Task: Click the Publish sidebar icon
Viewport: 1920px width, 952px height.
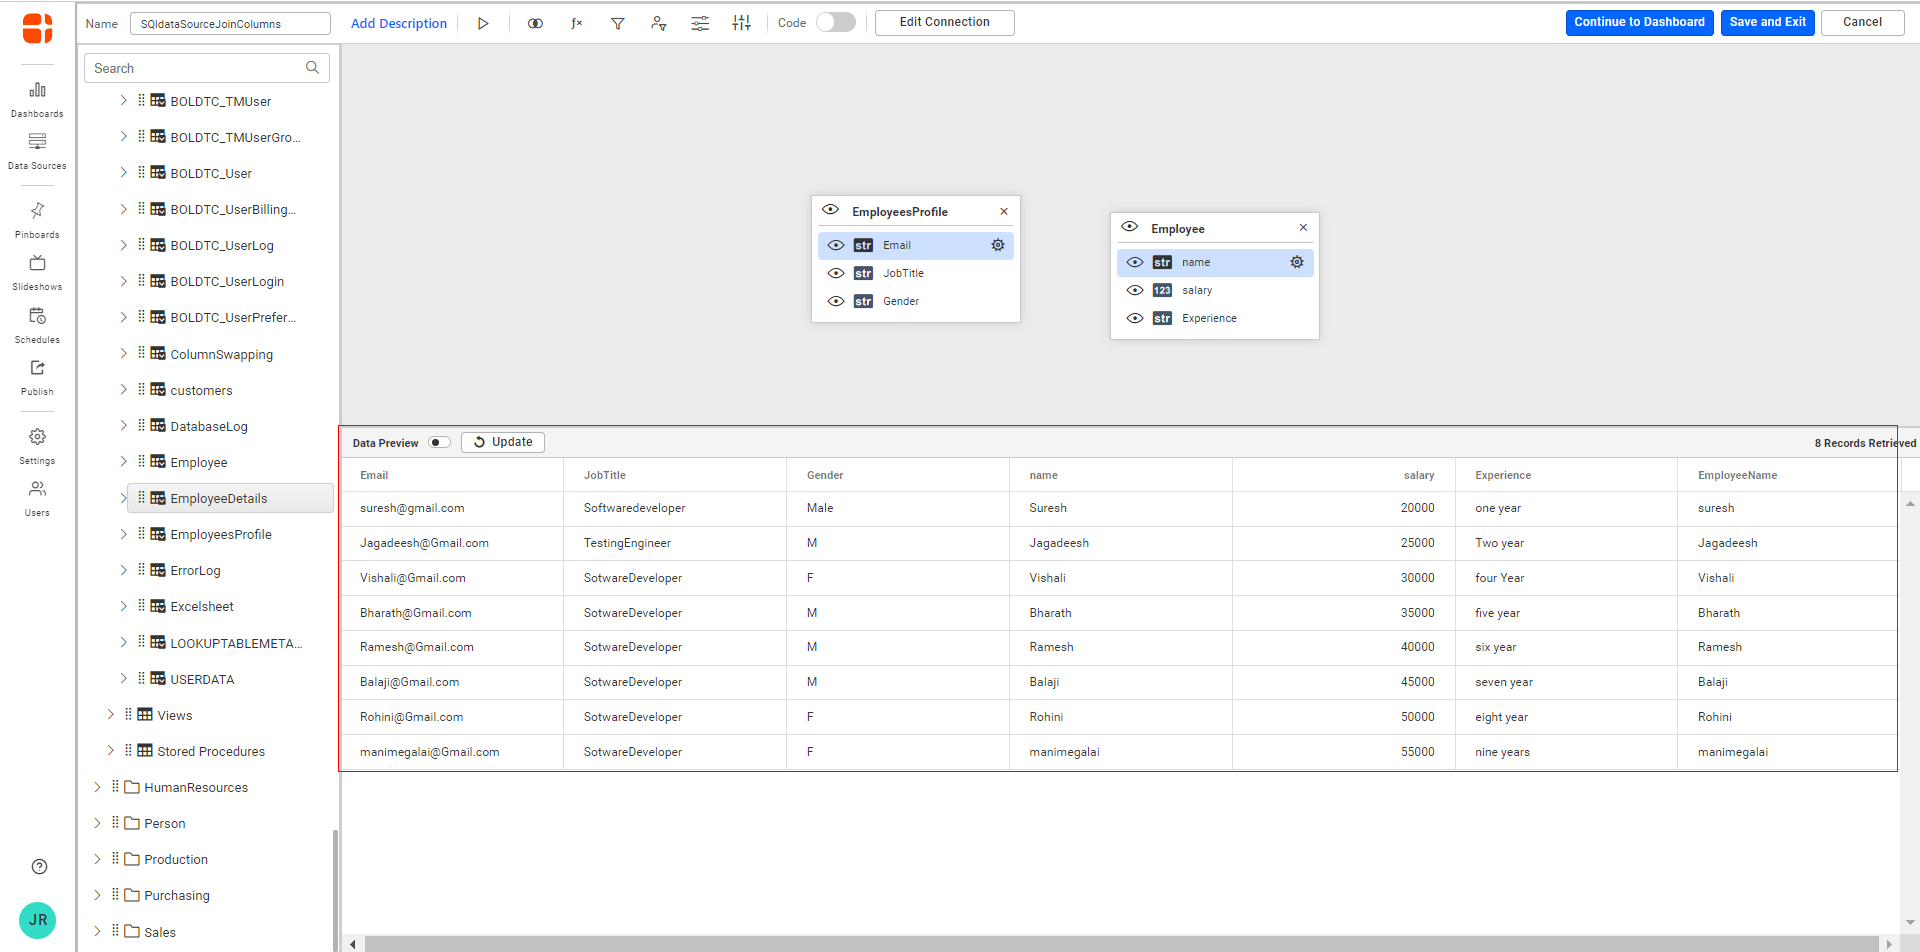Action: [x=37, y=375]
